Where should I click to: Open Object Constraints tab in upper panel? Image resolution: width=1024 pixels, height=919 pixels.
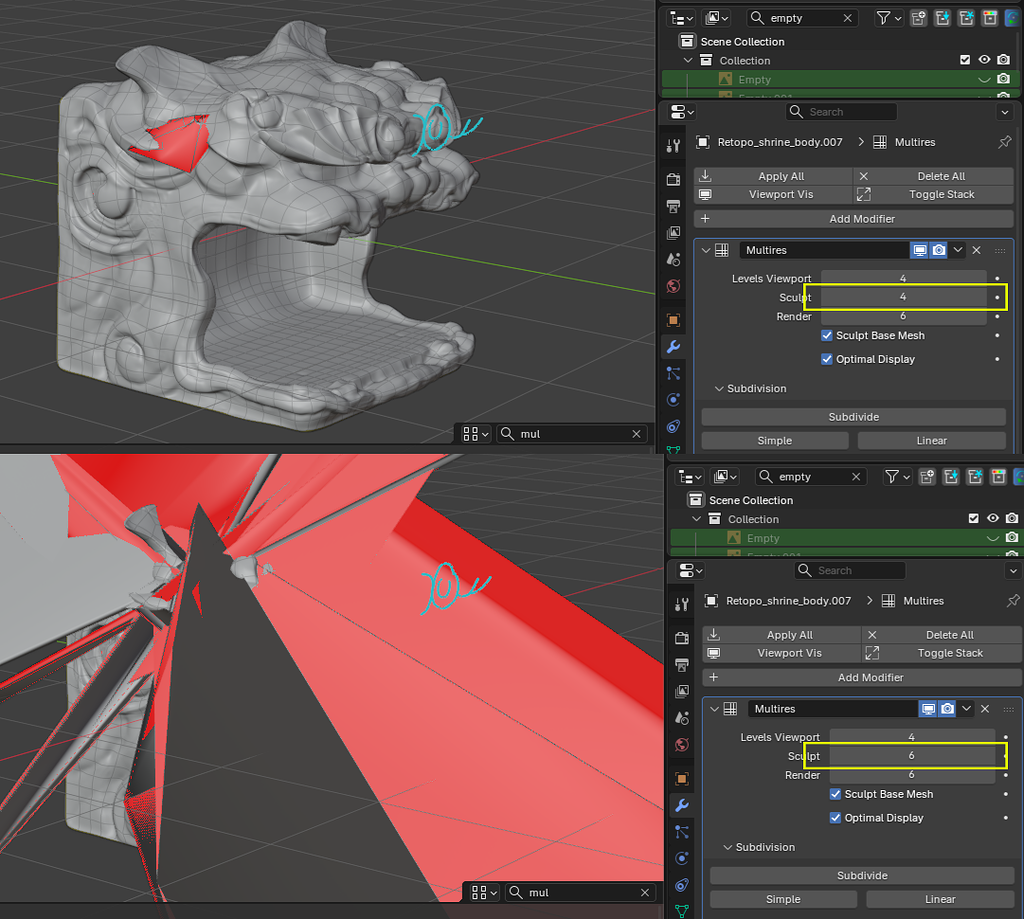[x=673, y=427]
